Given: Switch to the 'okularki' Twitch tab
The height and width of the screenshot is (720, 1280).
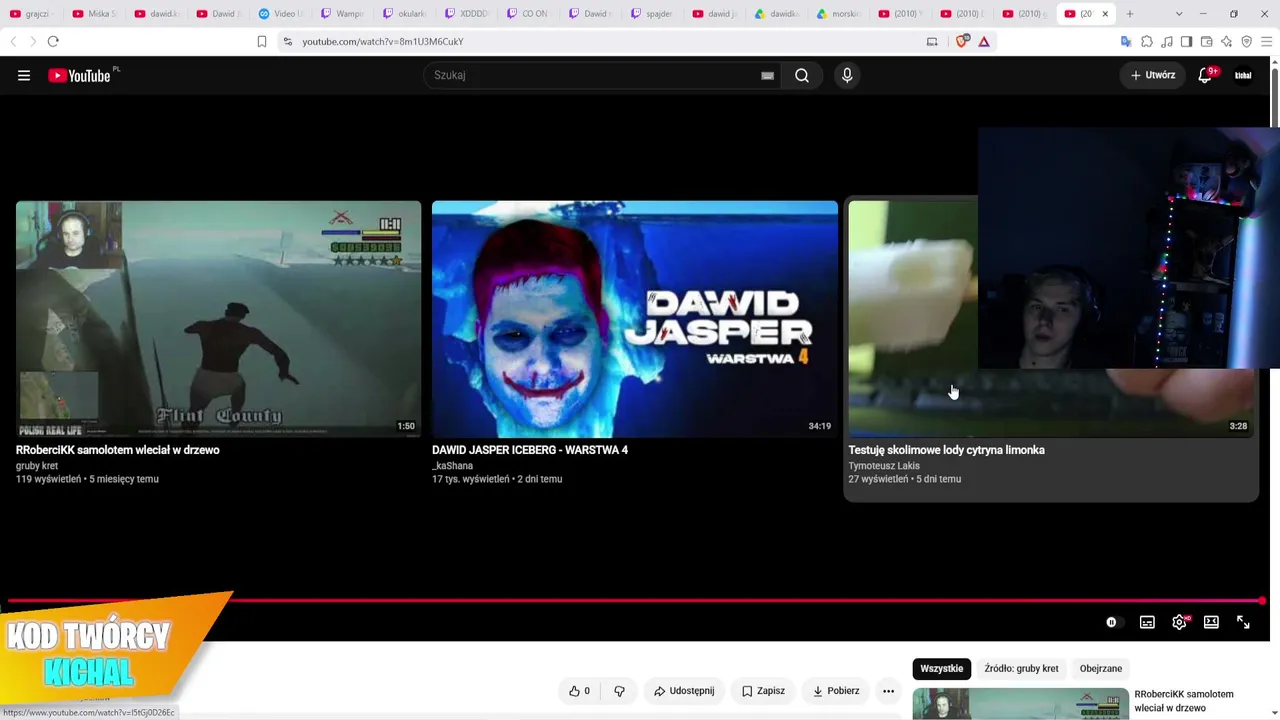Looking at the screenshot, I should (x=405, y=14).
